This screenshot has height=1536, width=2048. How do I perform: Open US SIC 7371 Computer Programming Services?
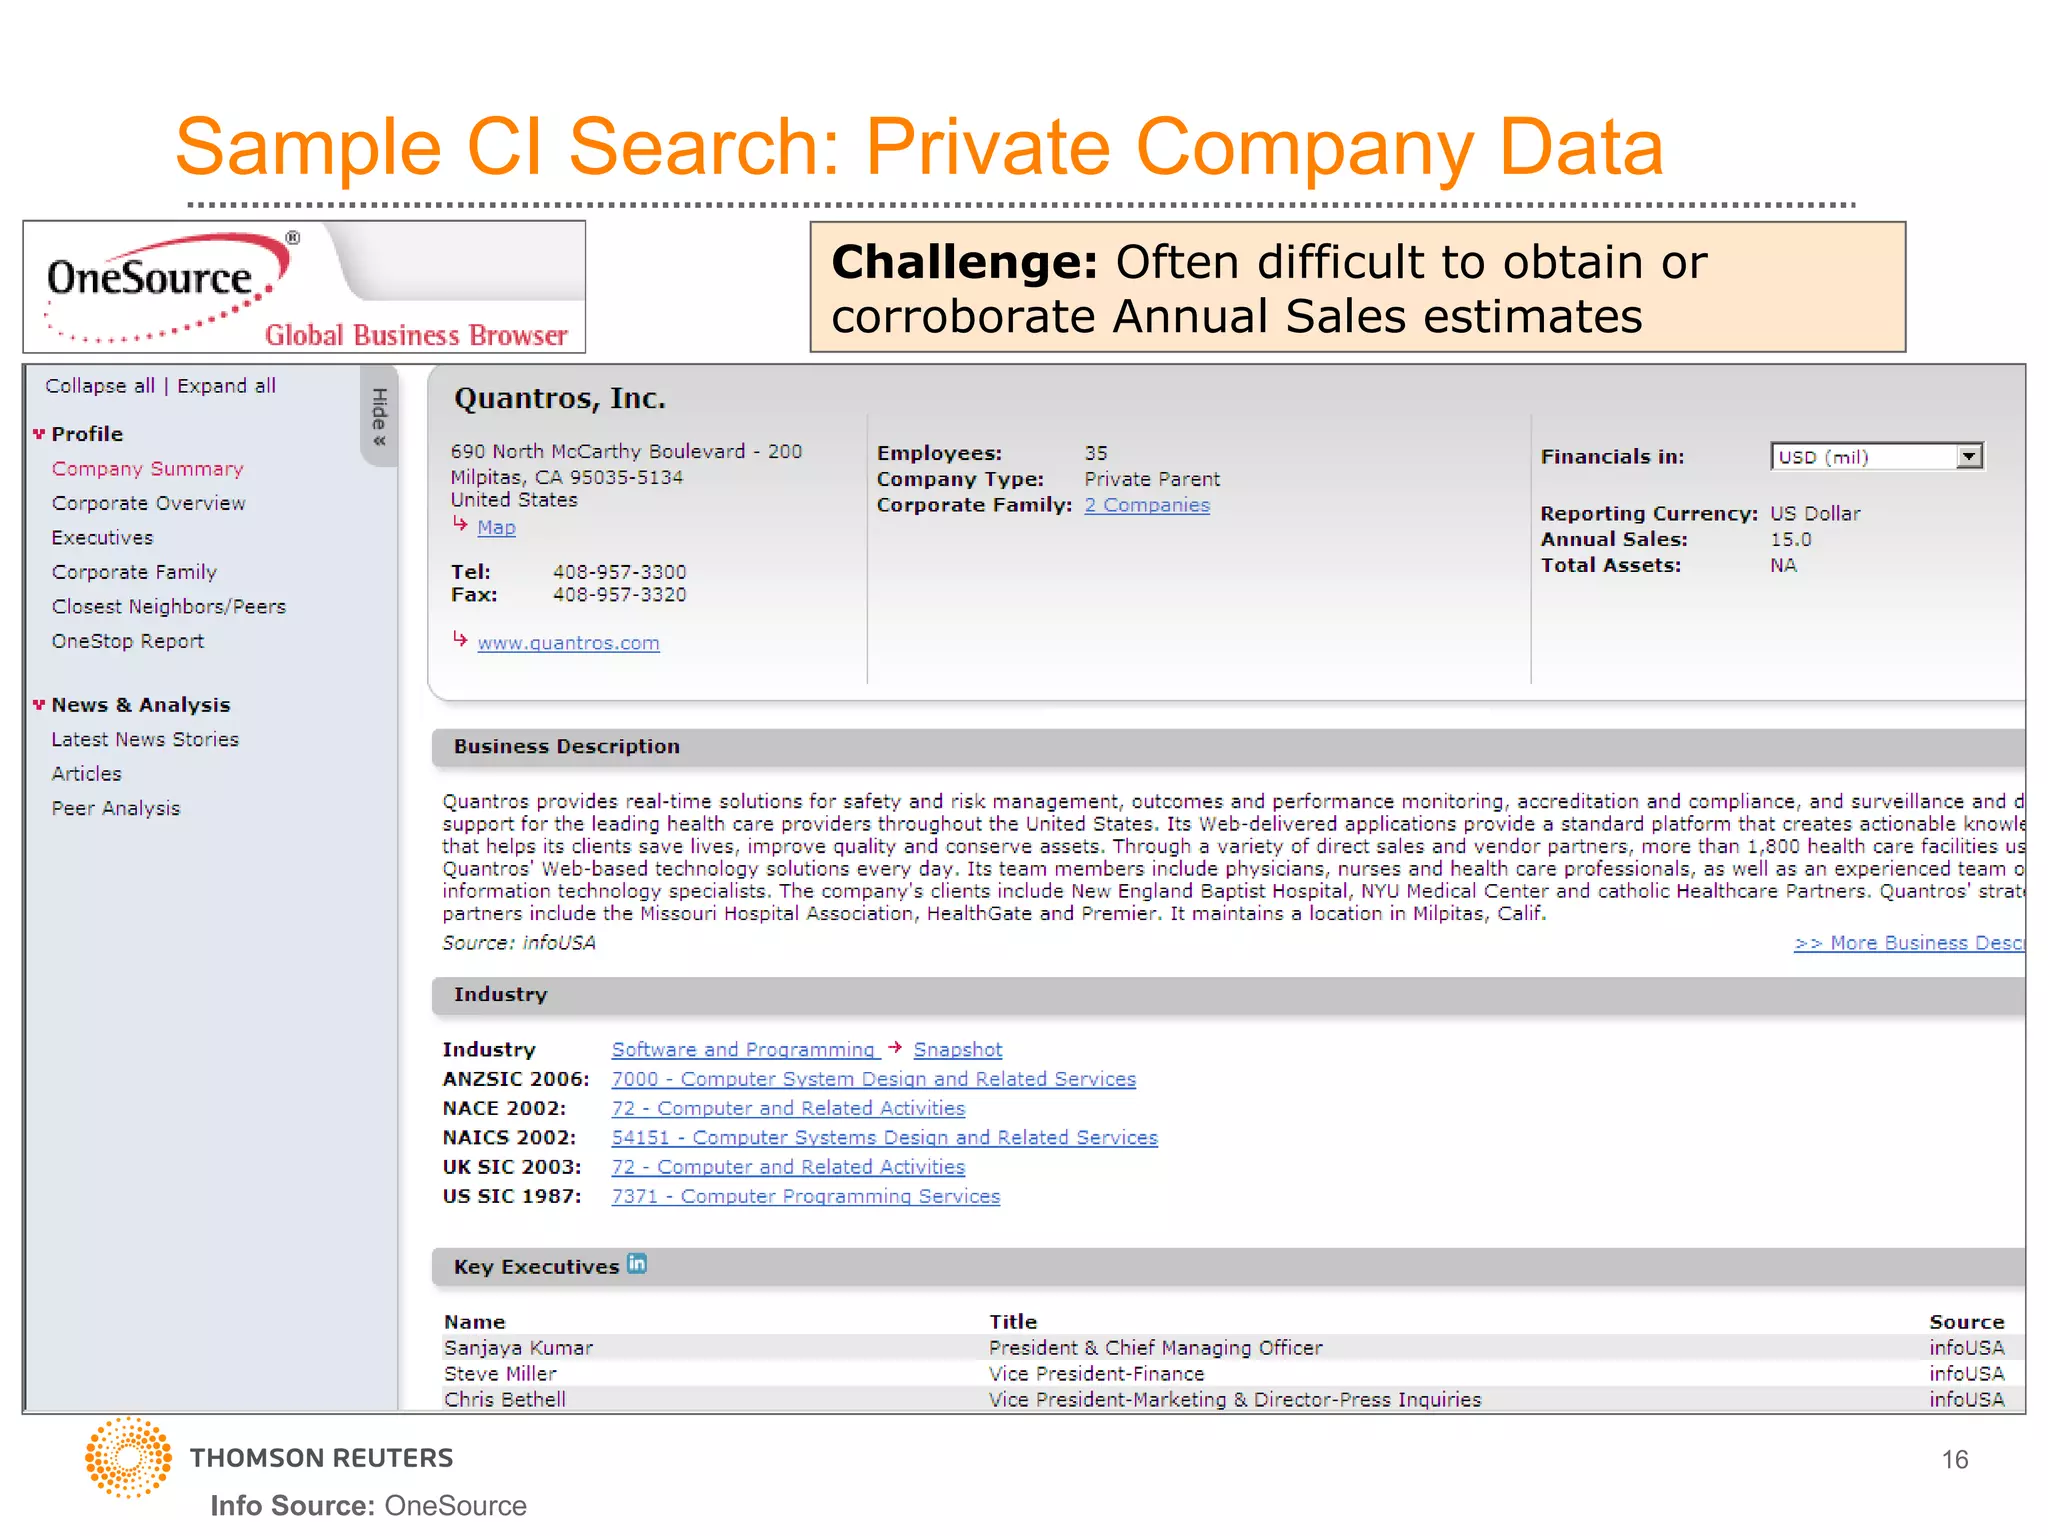(806, 1196)
